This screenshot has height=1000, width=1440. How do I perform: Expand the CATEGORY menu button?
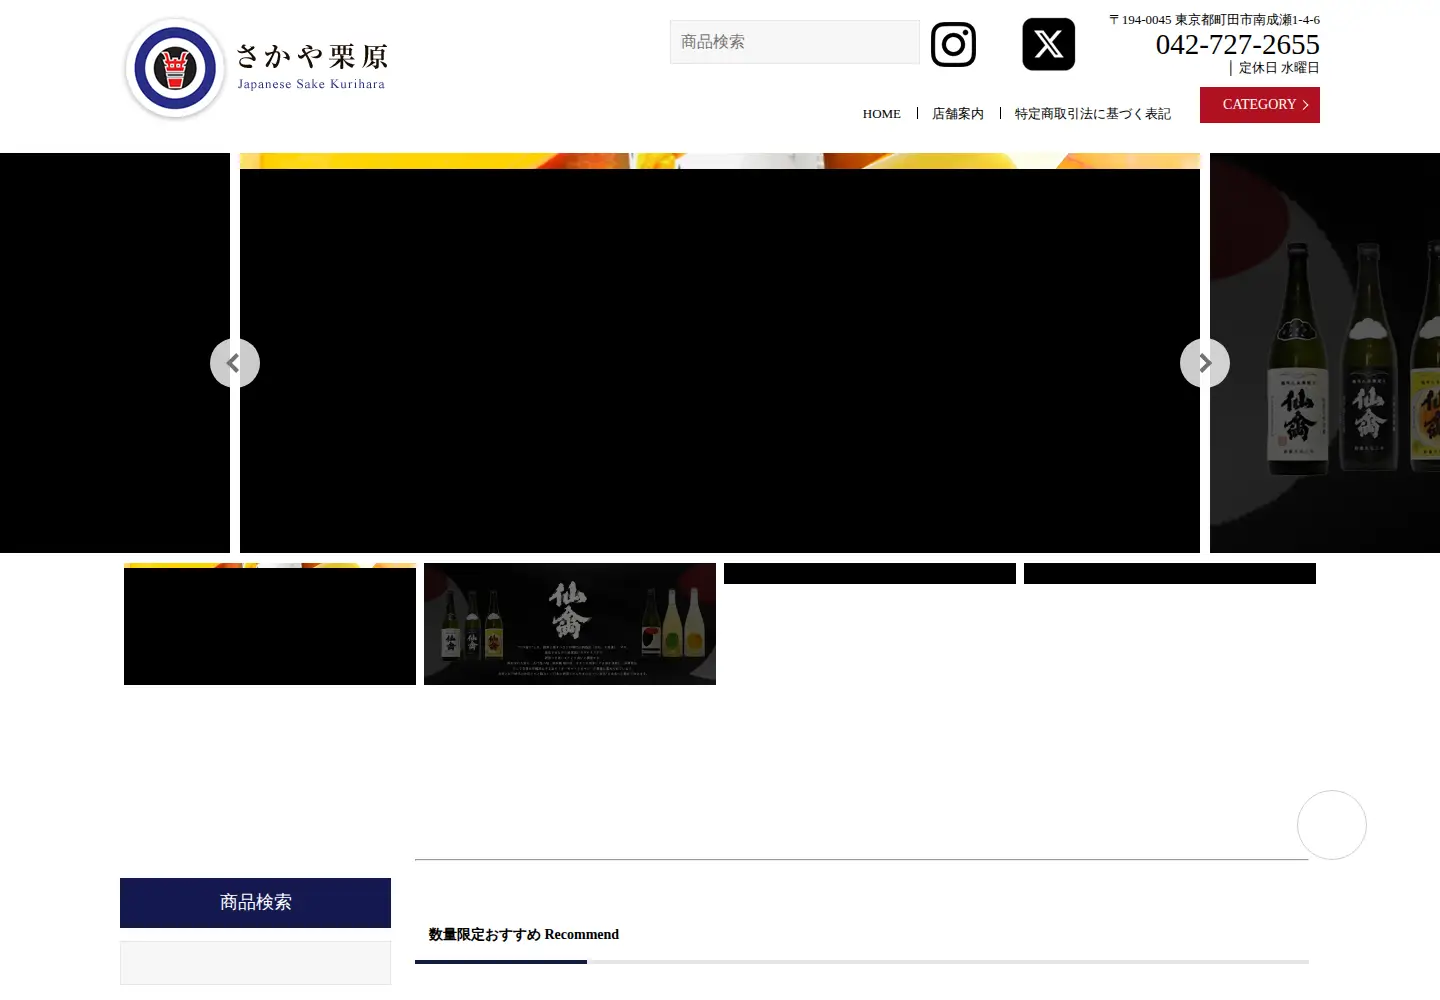(x=1260, y=105)
